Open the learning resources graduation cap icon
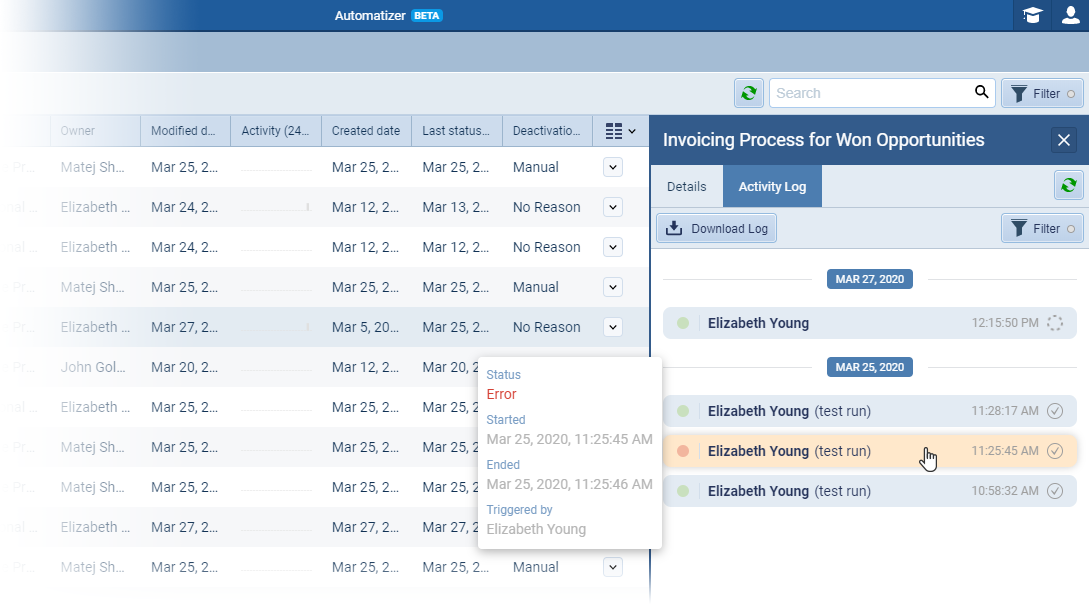Screen dimensions: 1089x604 1032,16
